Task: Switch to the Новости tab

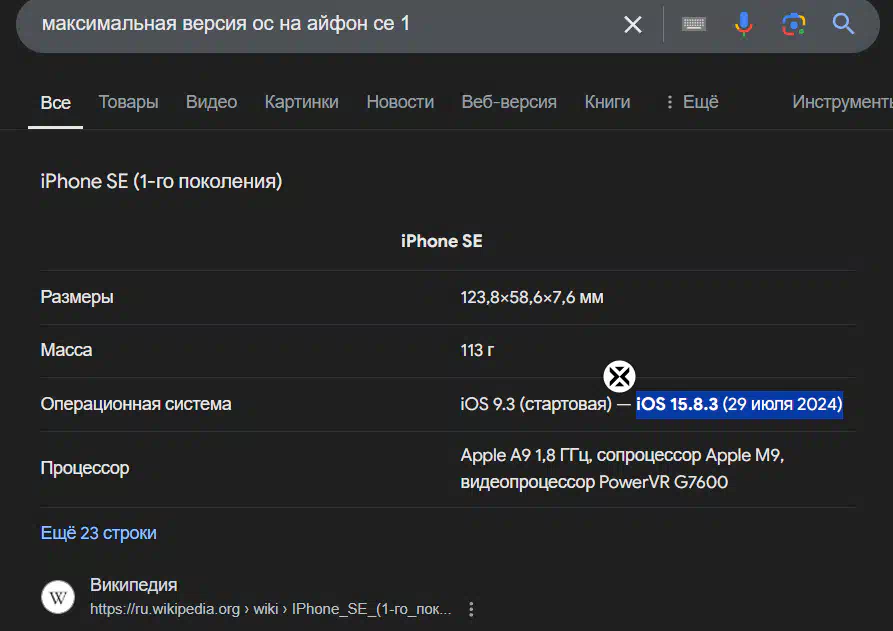Action: [400, 102]
